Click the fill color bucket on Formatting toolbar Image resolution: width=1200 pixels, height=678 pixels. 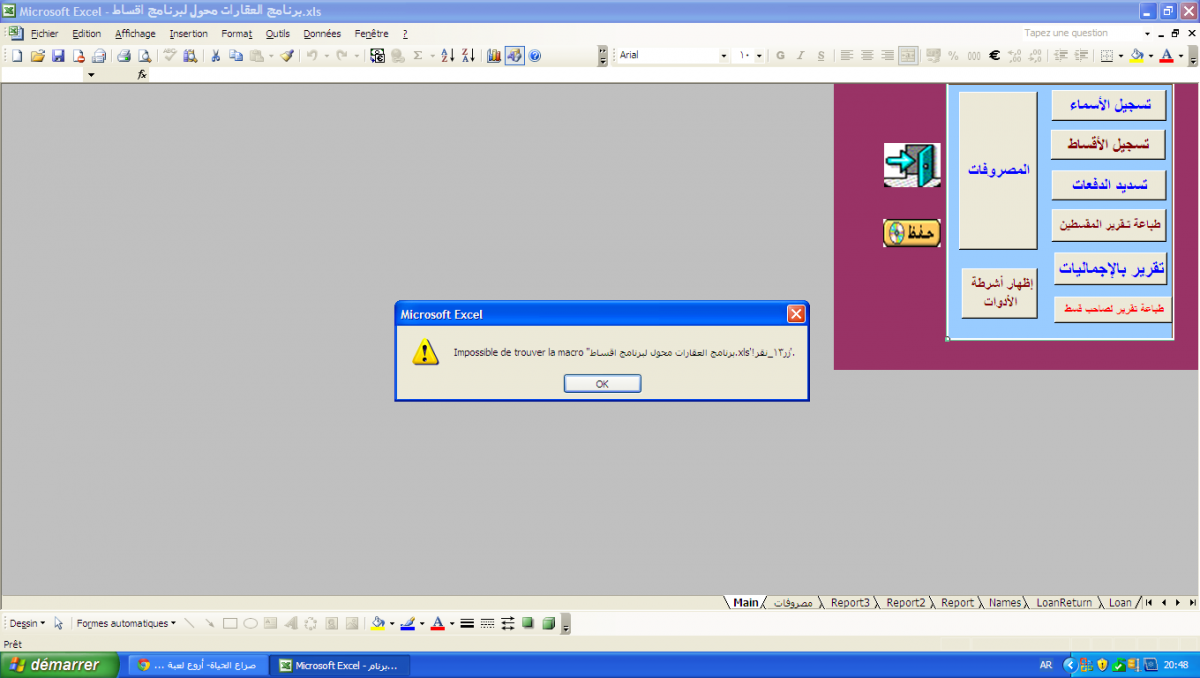point(1137,56)
